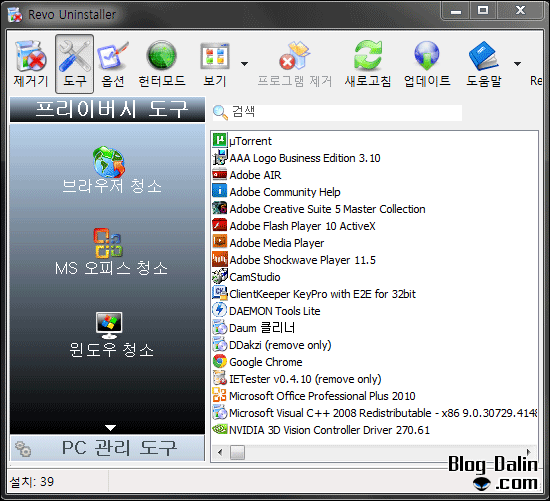The height and width of the screenshot is (501, 550).
Task: Click the horizontal scrollbar thumb
Action: point(237,453)
